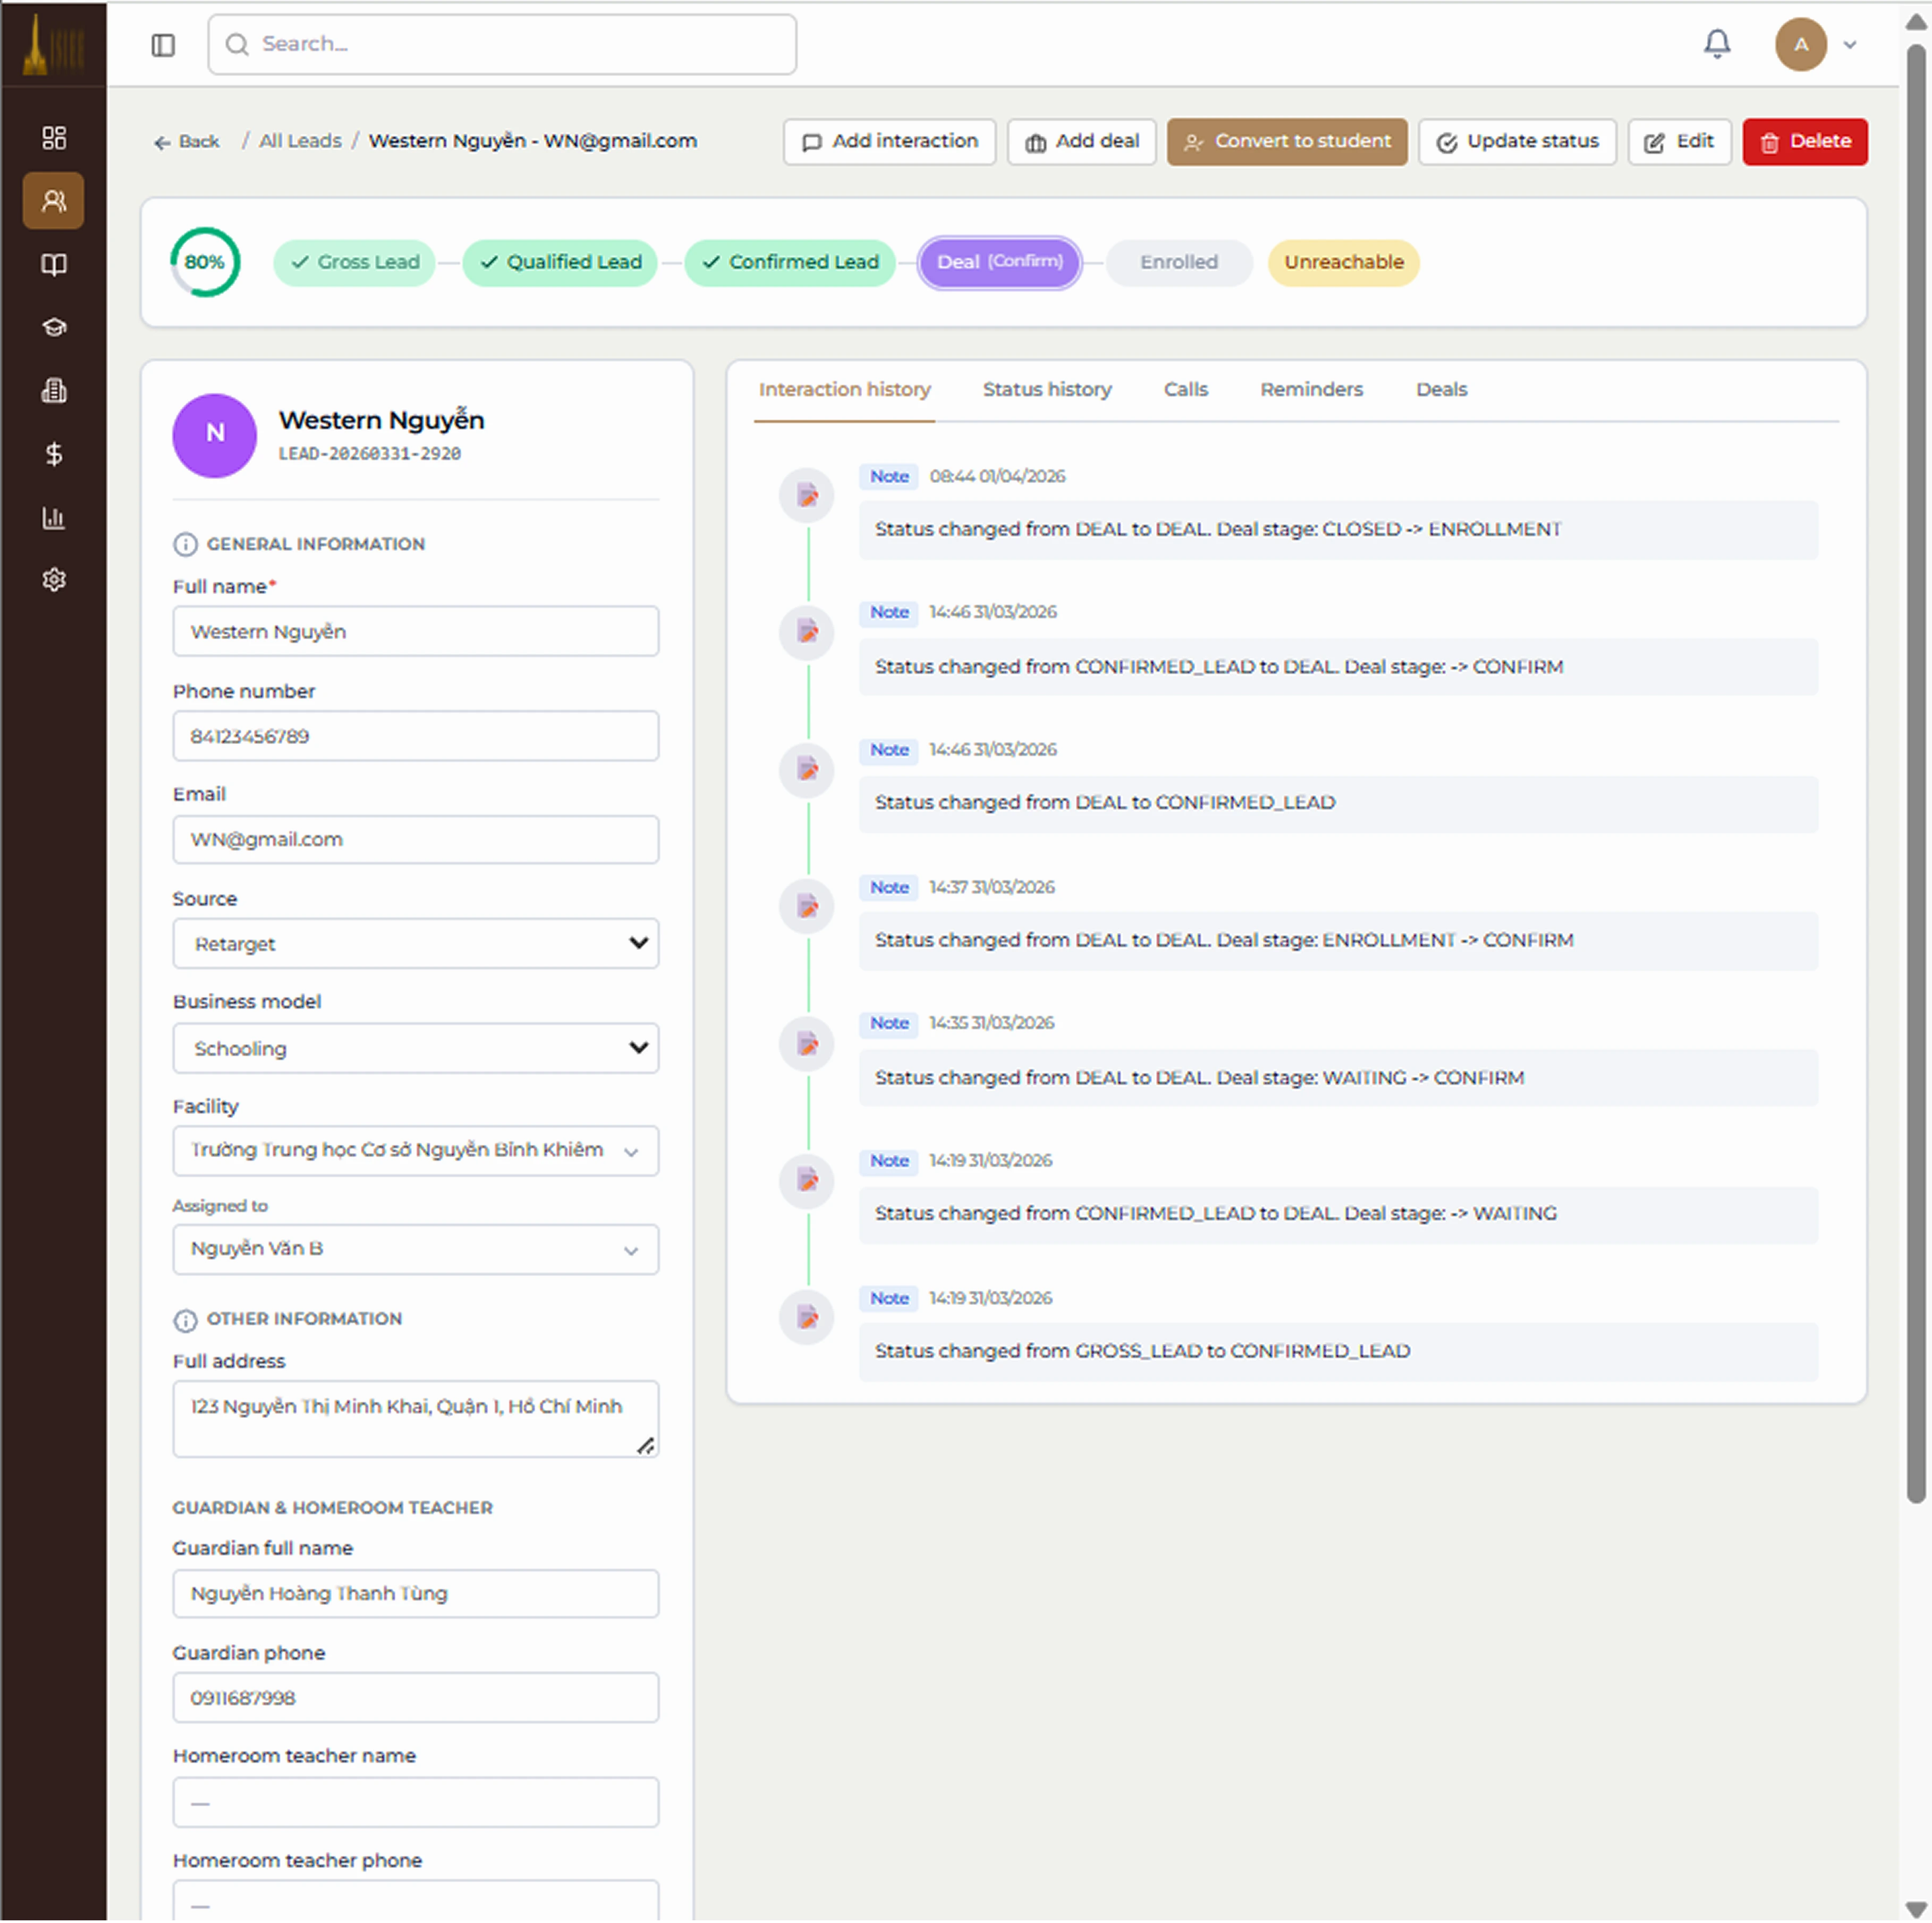The height and width of the screenshot is (1923, 1932).
Task: Click the Guardian phone field
Action: [416, 1699]
